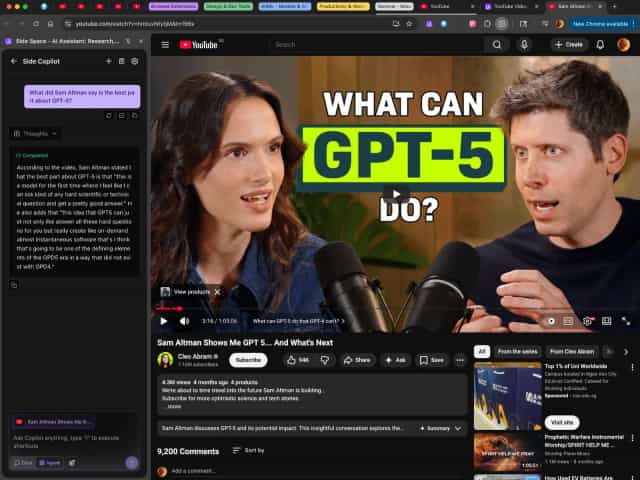This screenshot has width=640, height=480.
Task: Start voice search with the microphone icon
Action: 524,44
